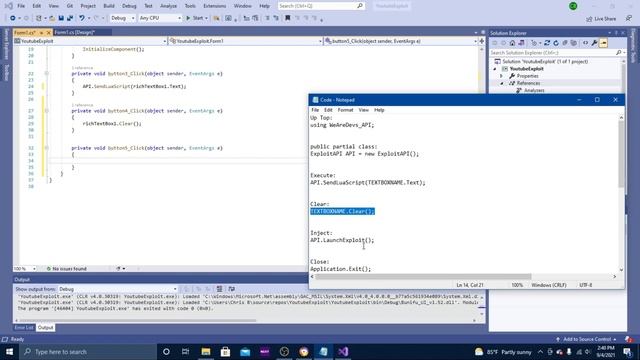Screen dimensions: 640x360
Task: Click the Save All icon in toolbar
Action: [70, 18]
